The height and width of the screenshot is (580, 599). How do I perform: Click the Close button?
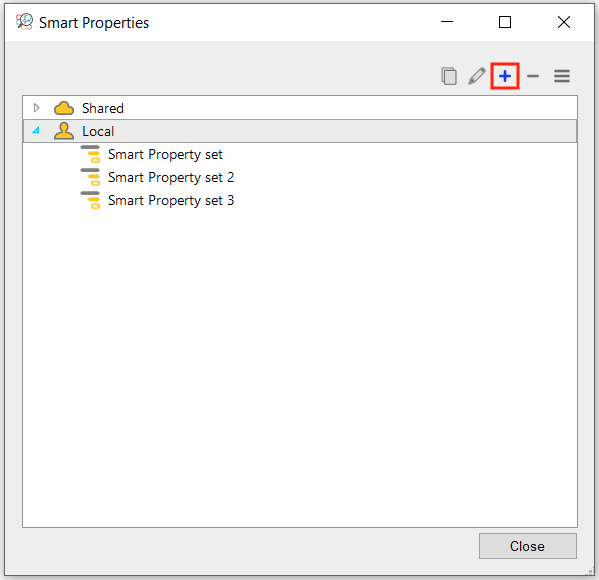[x=528, y=546]
